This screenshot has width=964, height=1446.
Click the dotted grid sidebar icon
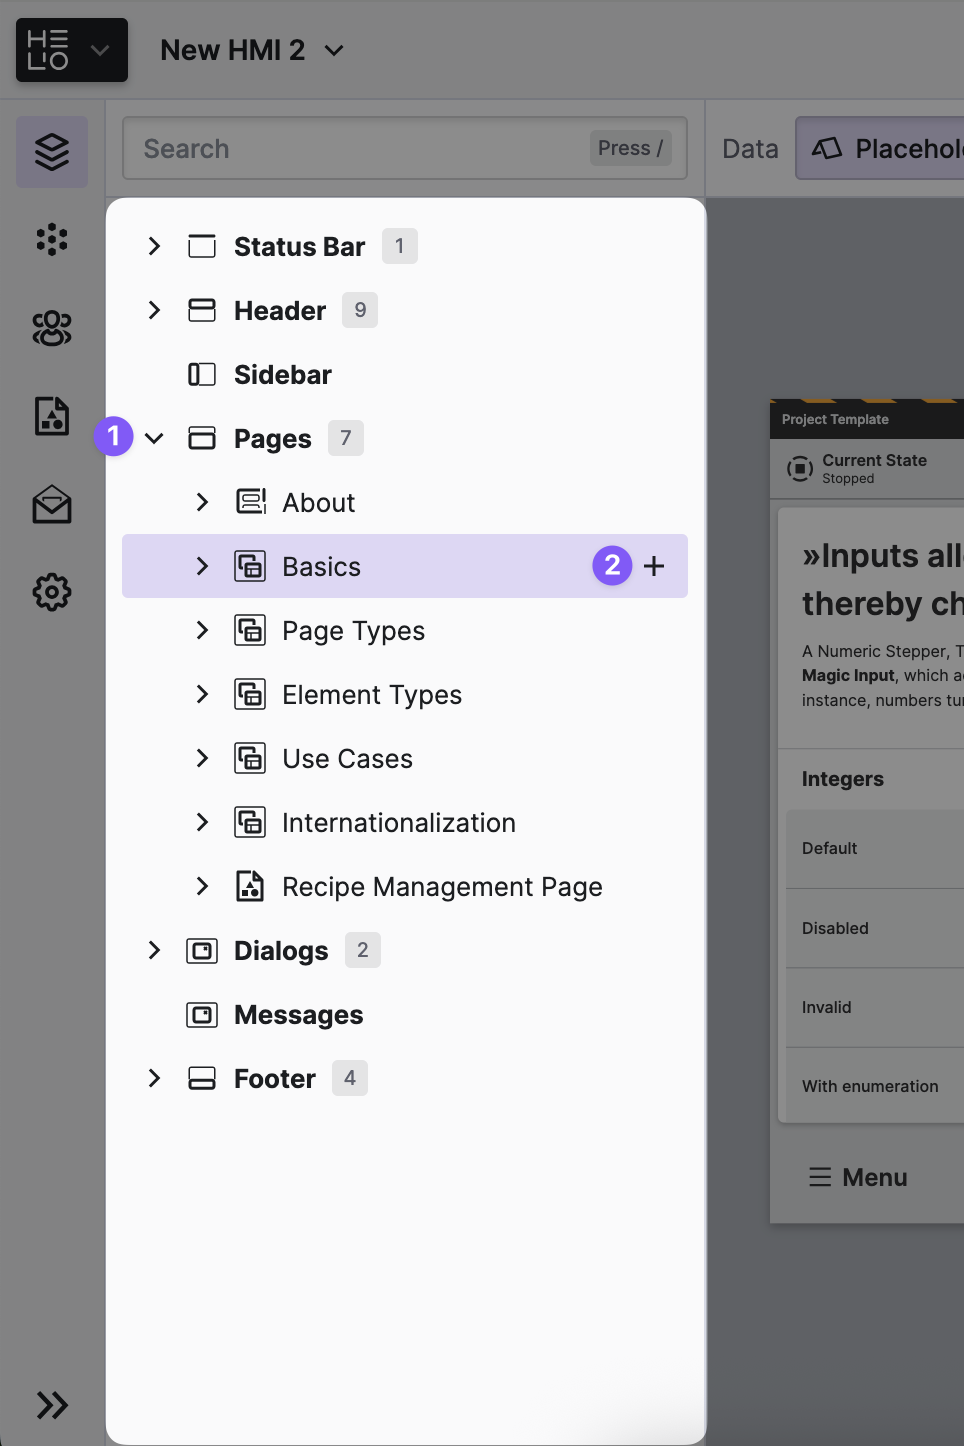(52, 240)
